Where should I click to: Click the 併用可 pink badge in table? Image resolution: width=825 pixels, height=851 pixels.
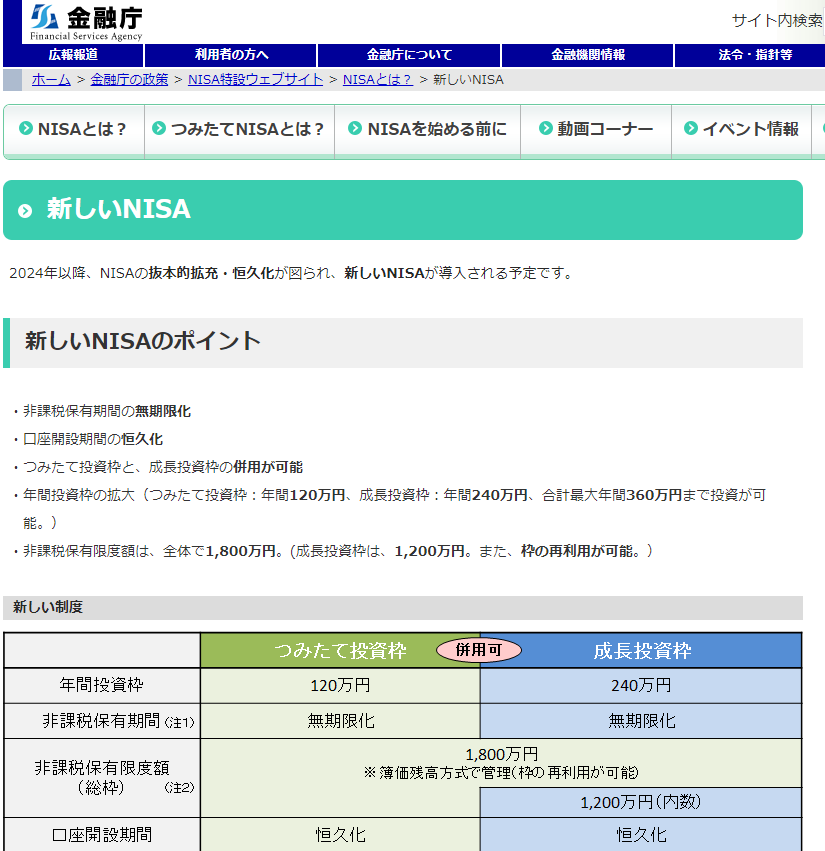coord(479,650)
